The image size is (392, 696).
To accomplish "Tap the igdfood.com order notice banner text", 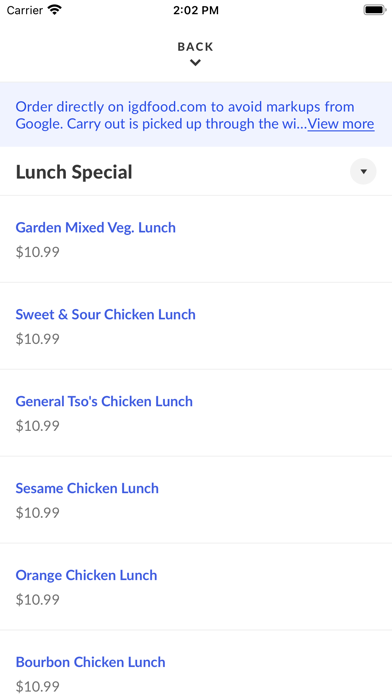I will click(x=195, y=115).
